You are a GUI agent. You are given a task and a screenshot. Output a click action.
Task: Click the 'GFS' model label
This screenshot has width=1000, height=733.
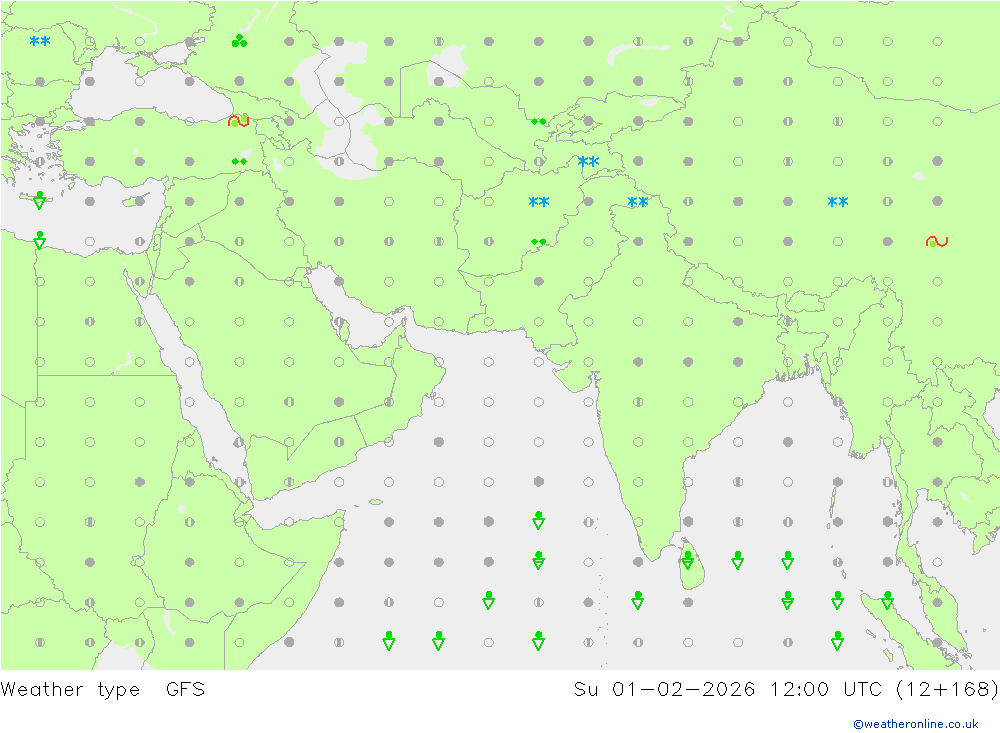[x=186, y=690]
